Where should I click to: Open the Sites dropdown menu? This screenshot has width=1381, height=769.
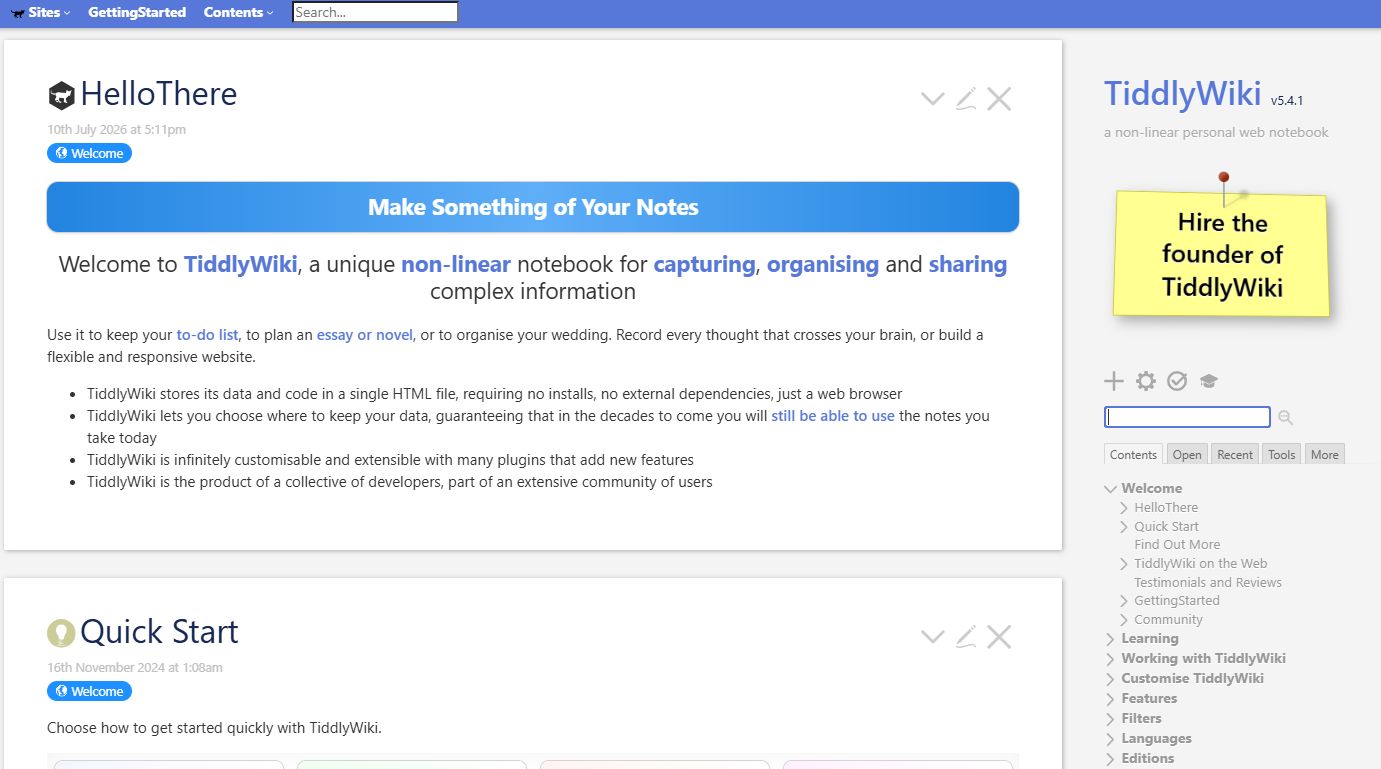tap(41, 12)
